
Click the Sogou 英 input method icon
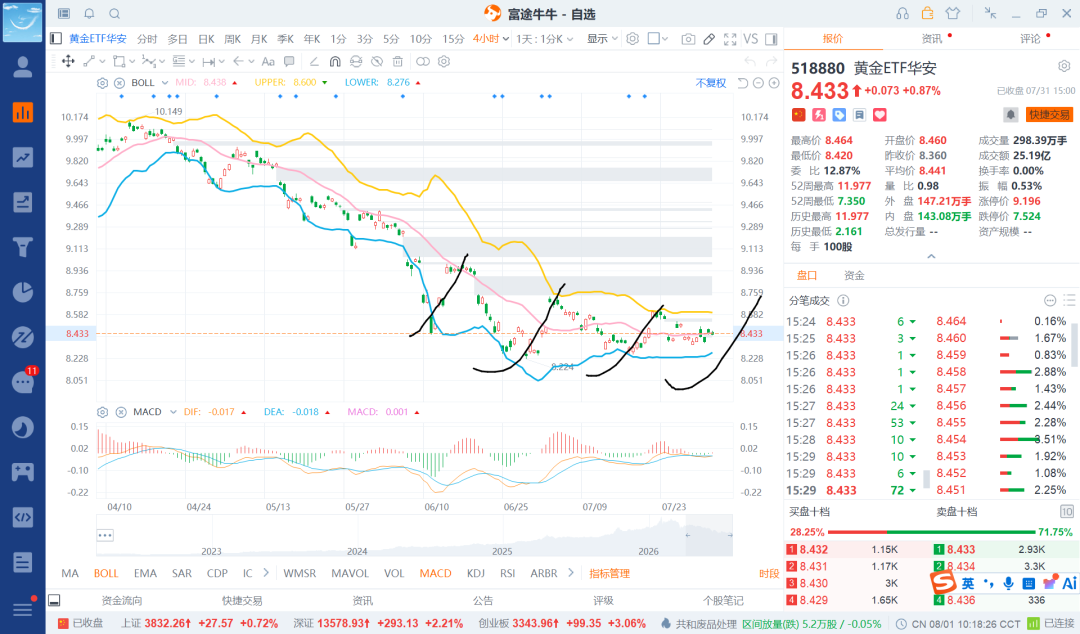[968, 583]
